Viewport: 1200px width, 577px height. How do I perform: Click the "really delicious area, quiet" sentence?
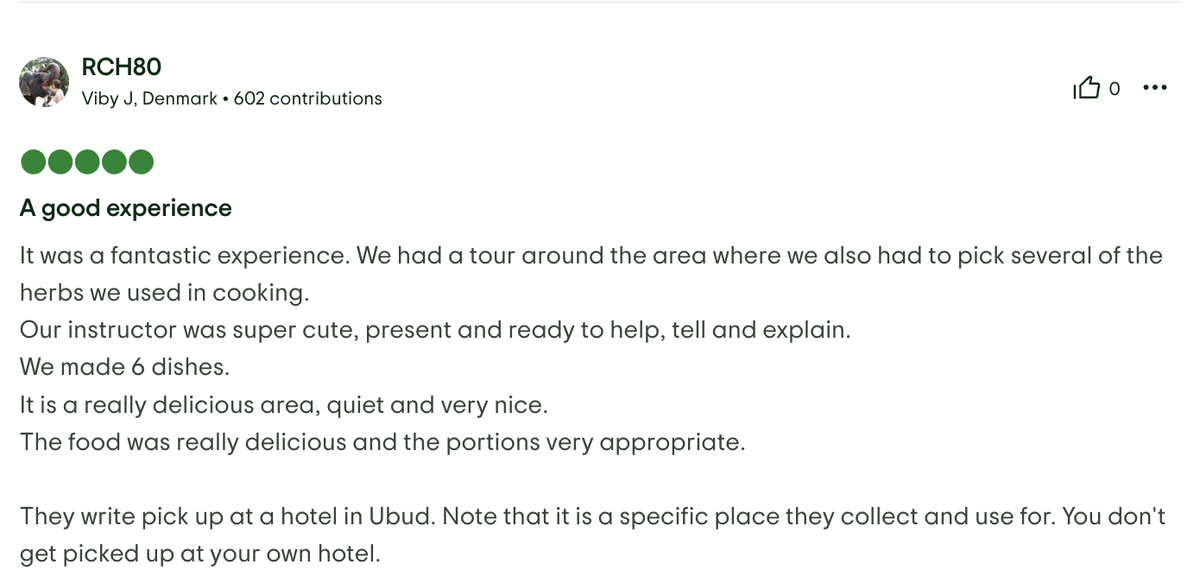click(x=284, y=405)
